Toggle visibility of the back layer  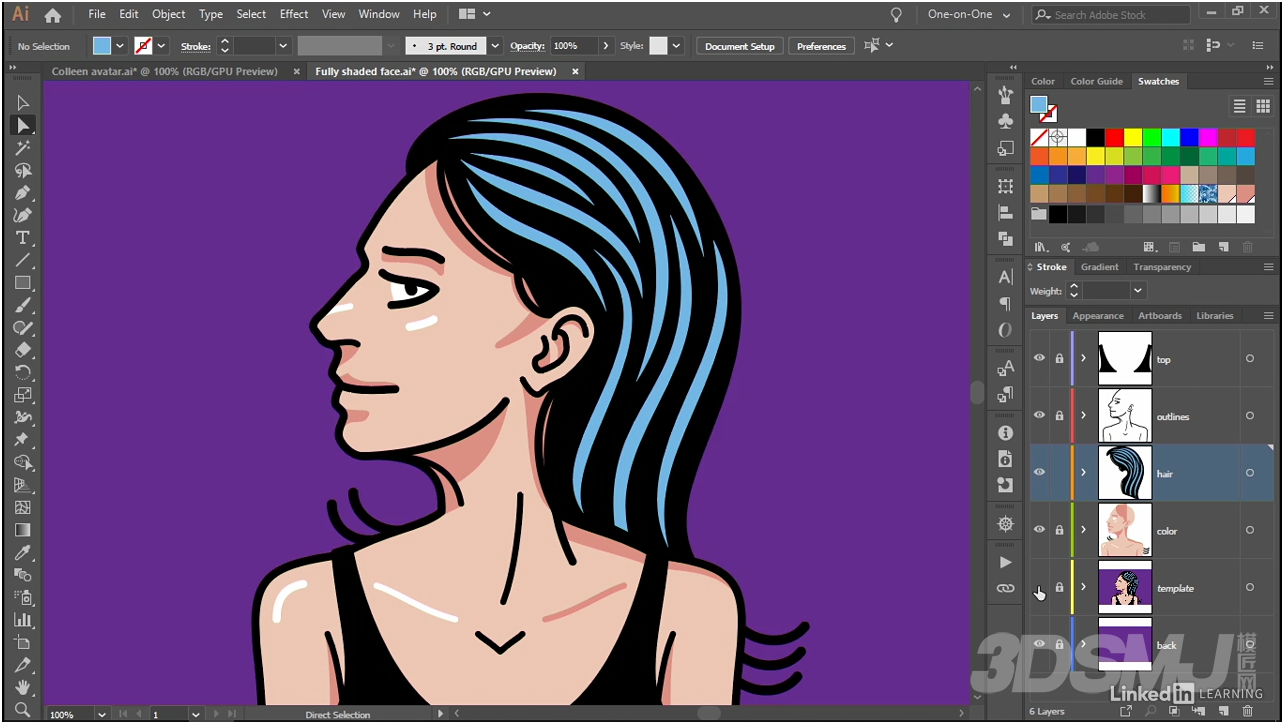tap(1040, 644)
